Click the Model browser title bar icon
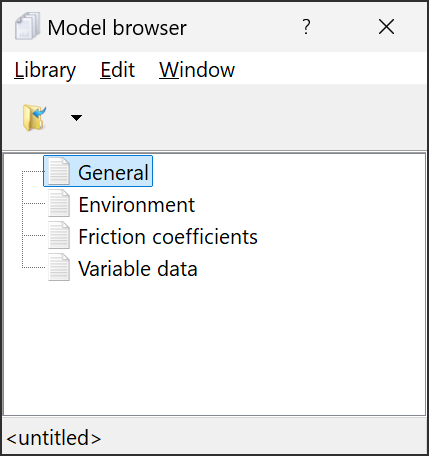This screenshot has height=456, width=429. (x=28, y=26)
